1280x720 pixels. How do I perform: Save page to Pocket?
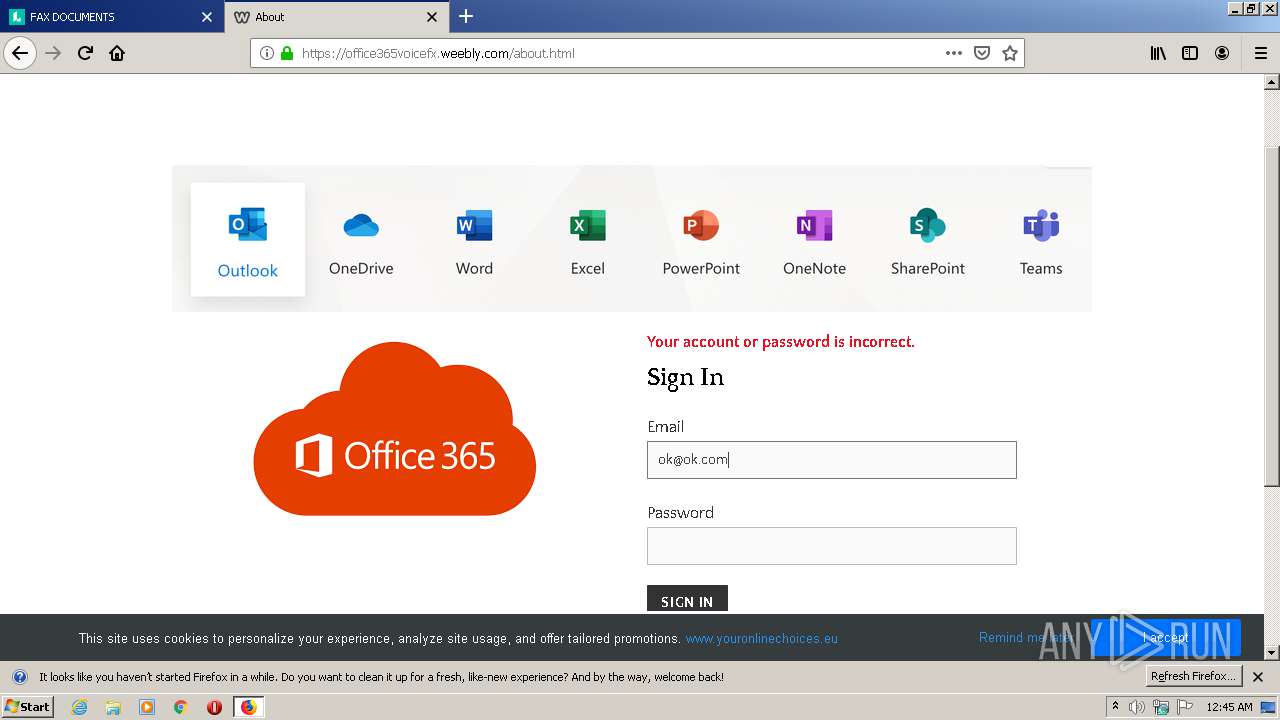[x=982, y=53]
